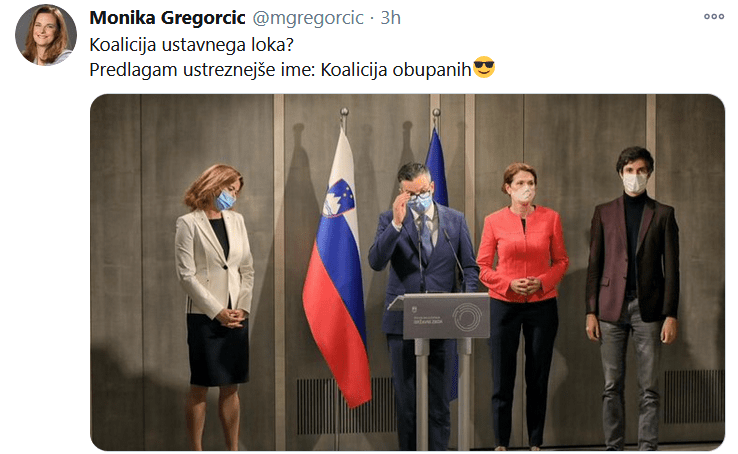Open the @mgregorcic handle link
Viewport: 738px width, 454px height.
[x=308, y=18]
